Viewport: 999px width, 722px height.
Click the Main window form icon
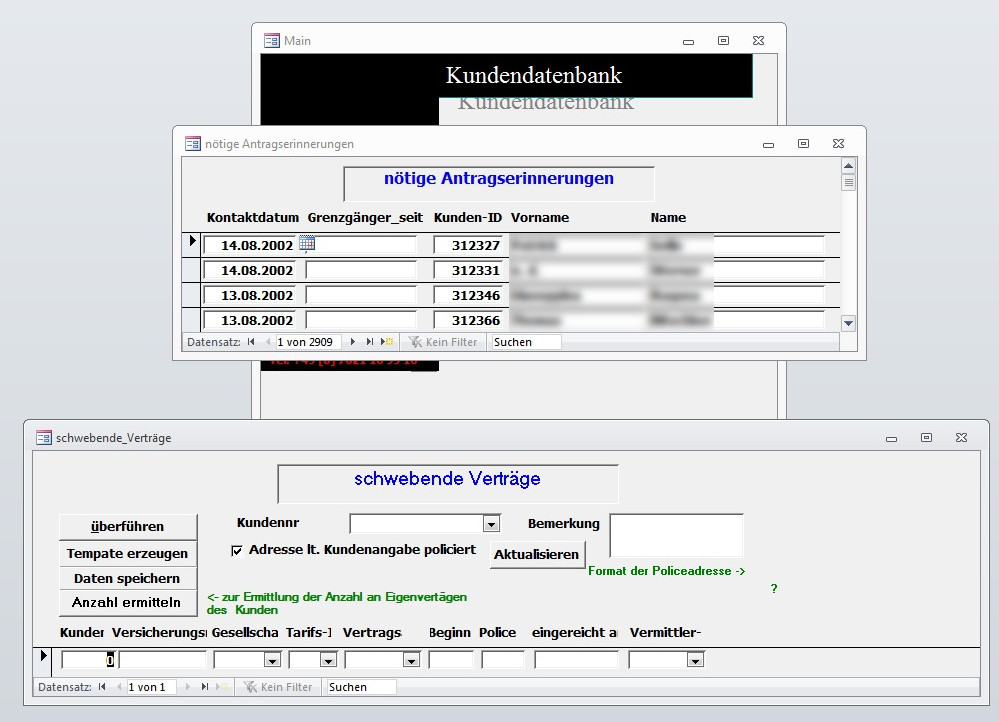coord(271,41)
